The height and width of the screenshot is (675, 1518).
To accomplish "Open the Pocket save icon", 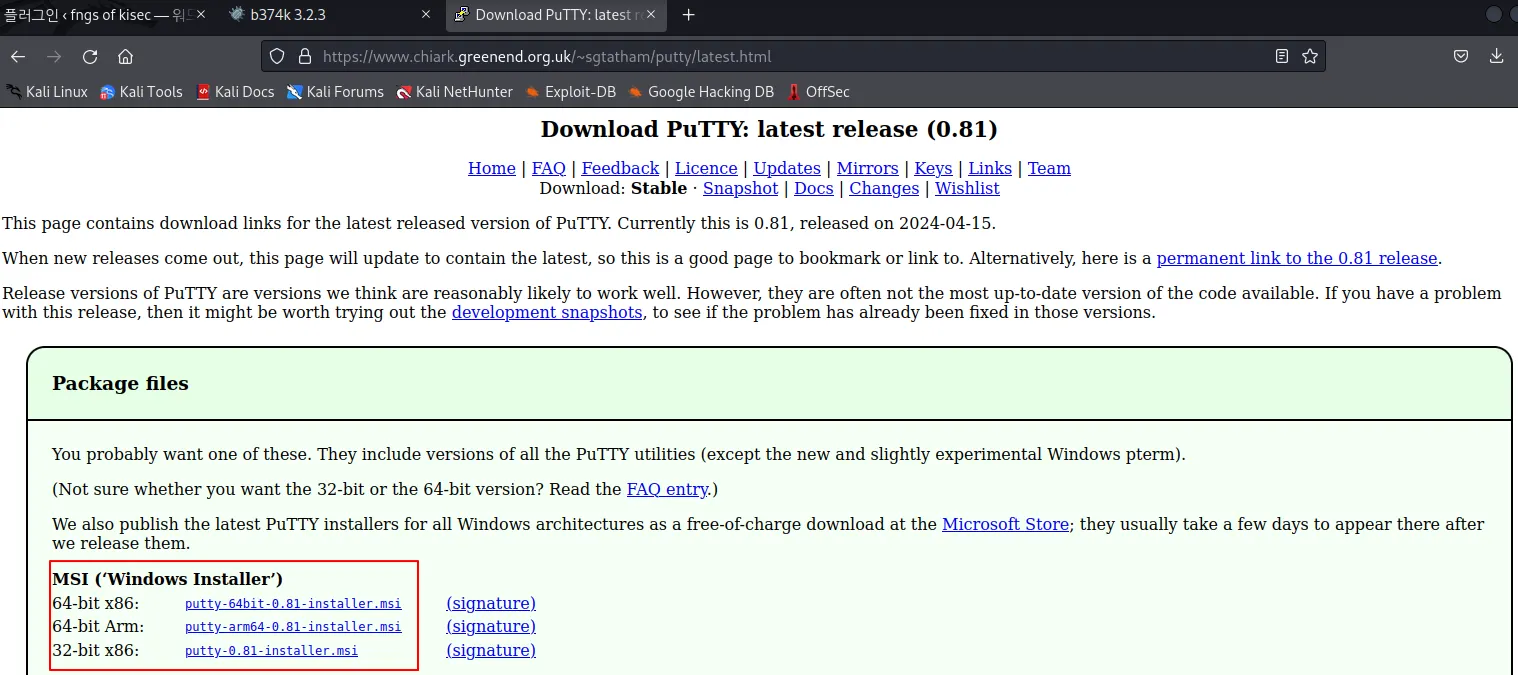I will pyautogui.click(x=1461, y=56).
